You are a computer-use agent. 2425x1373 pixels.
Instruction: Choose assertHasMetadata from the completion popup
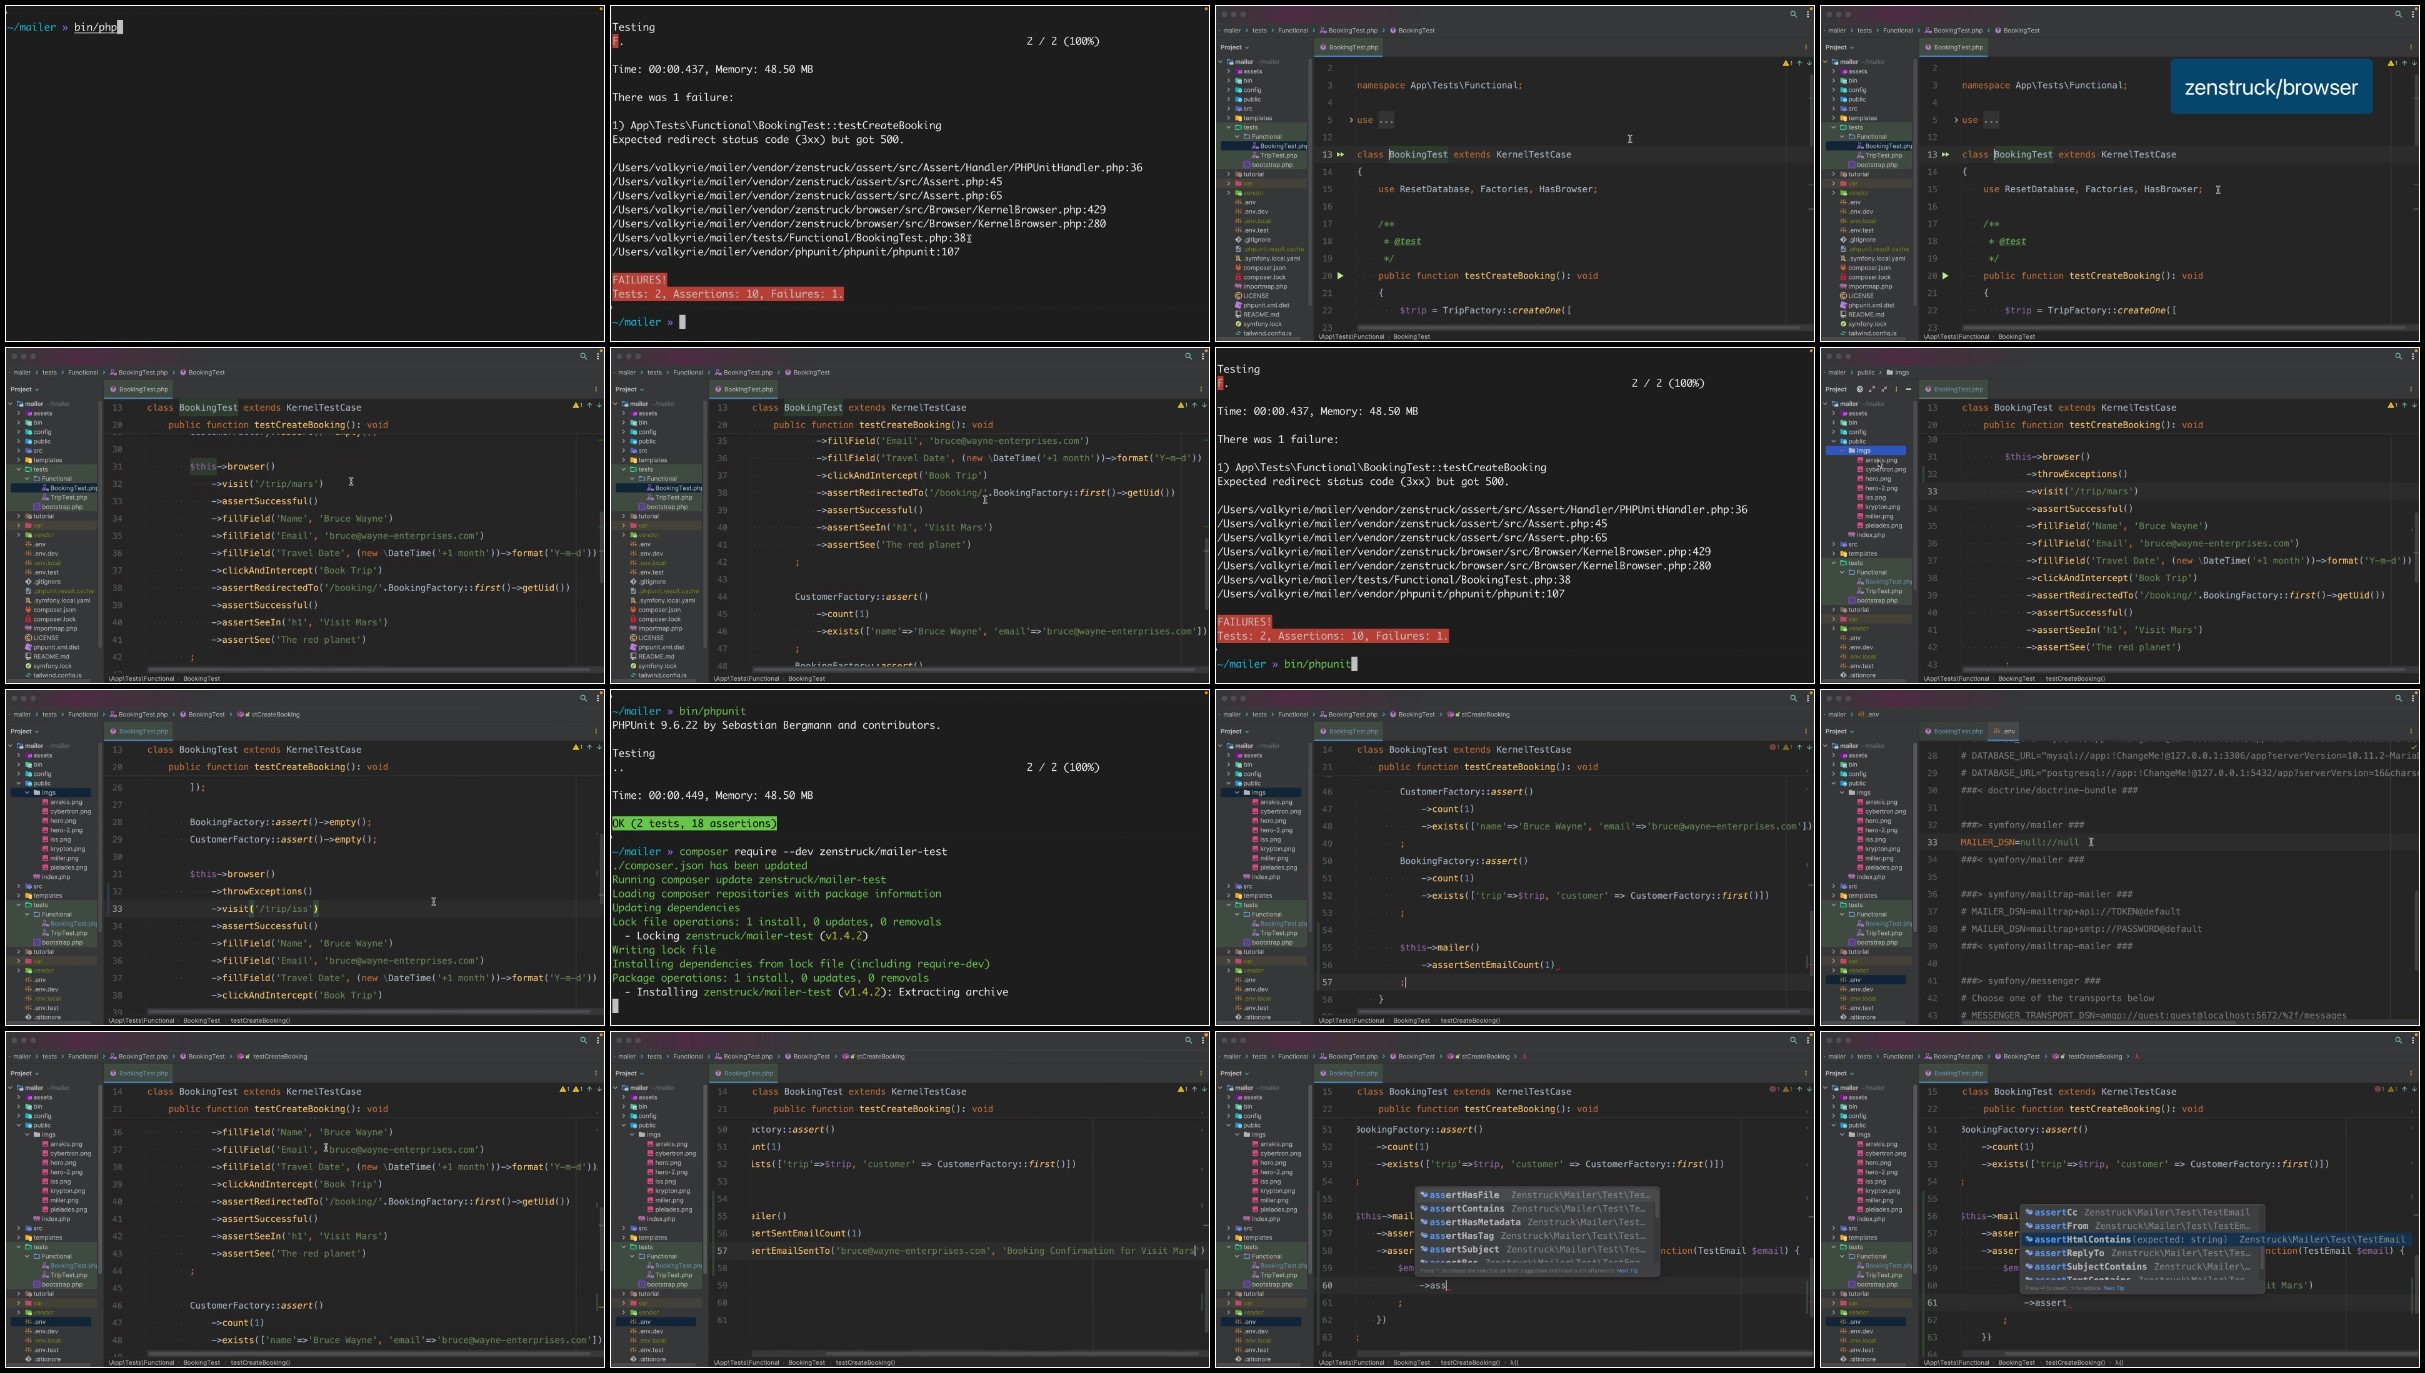(x=1535, y=1222)
